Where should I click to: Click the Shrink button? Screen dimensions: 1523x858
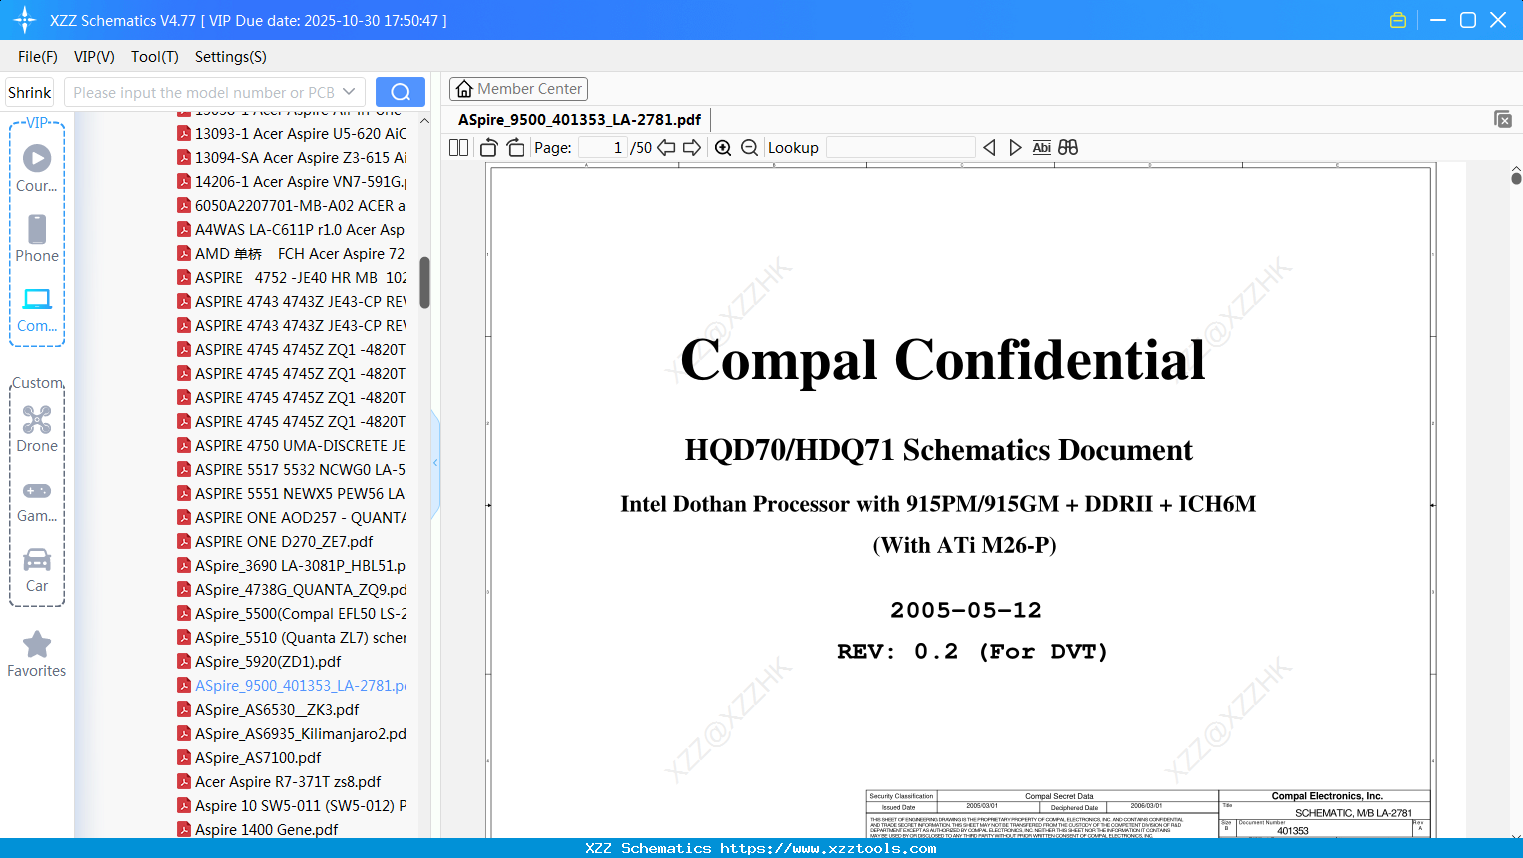coord(29,92)
